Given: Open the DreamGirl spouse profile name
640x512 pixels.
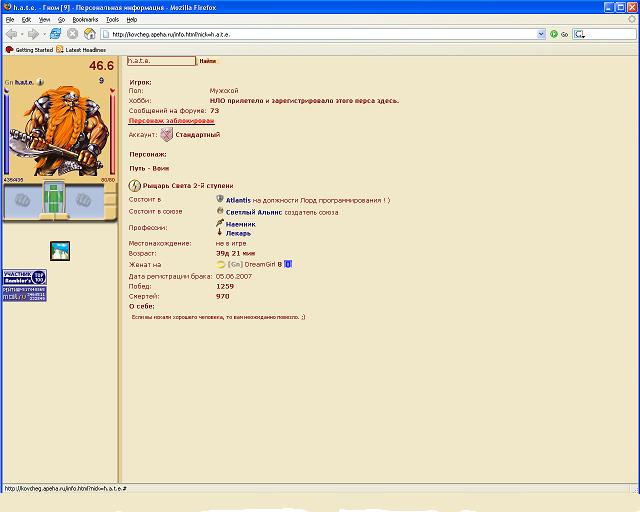Looking at the screenshot, I should click(260, 264).
